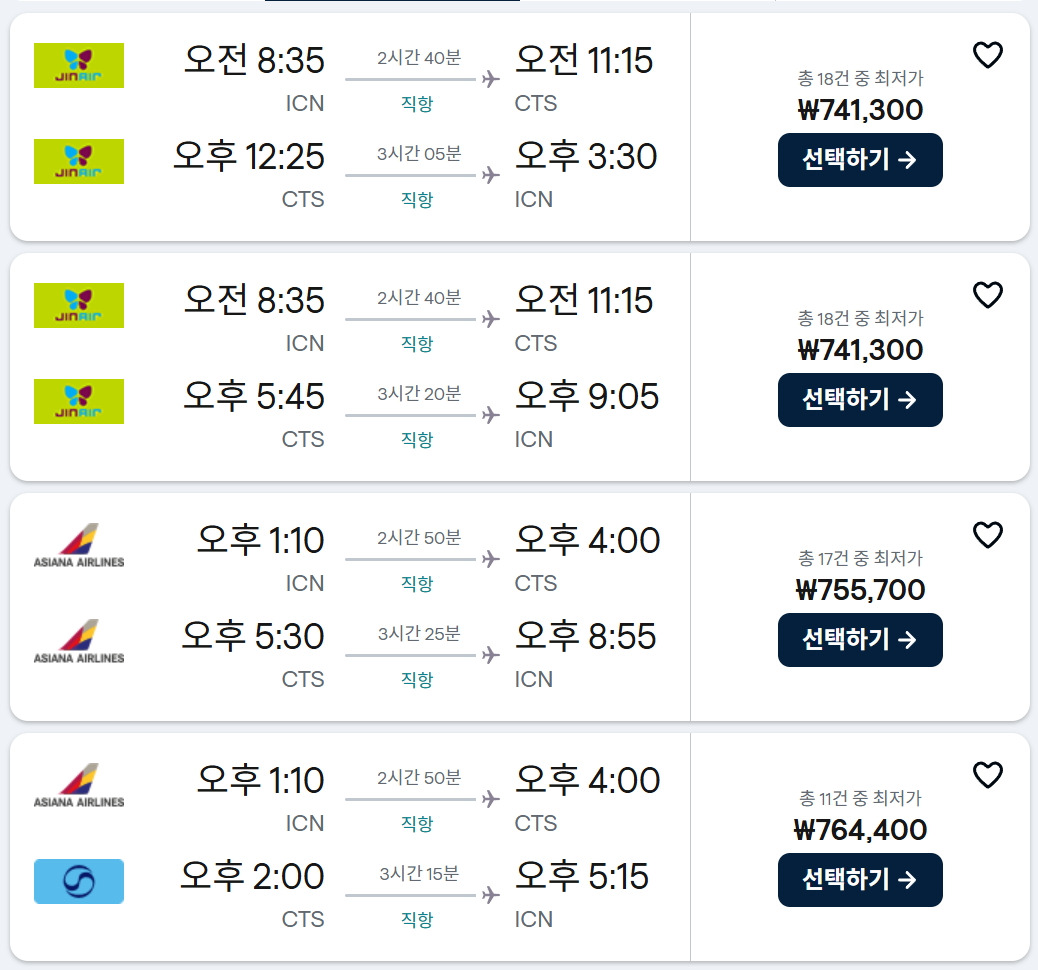Click 총 11건 중 최저가 label
The height and width of the screenshot is (970, 1038).
(x=860, y=798)
